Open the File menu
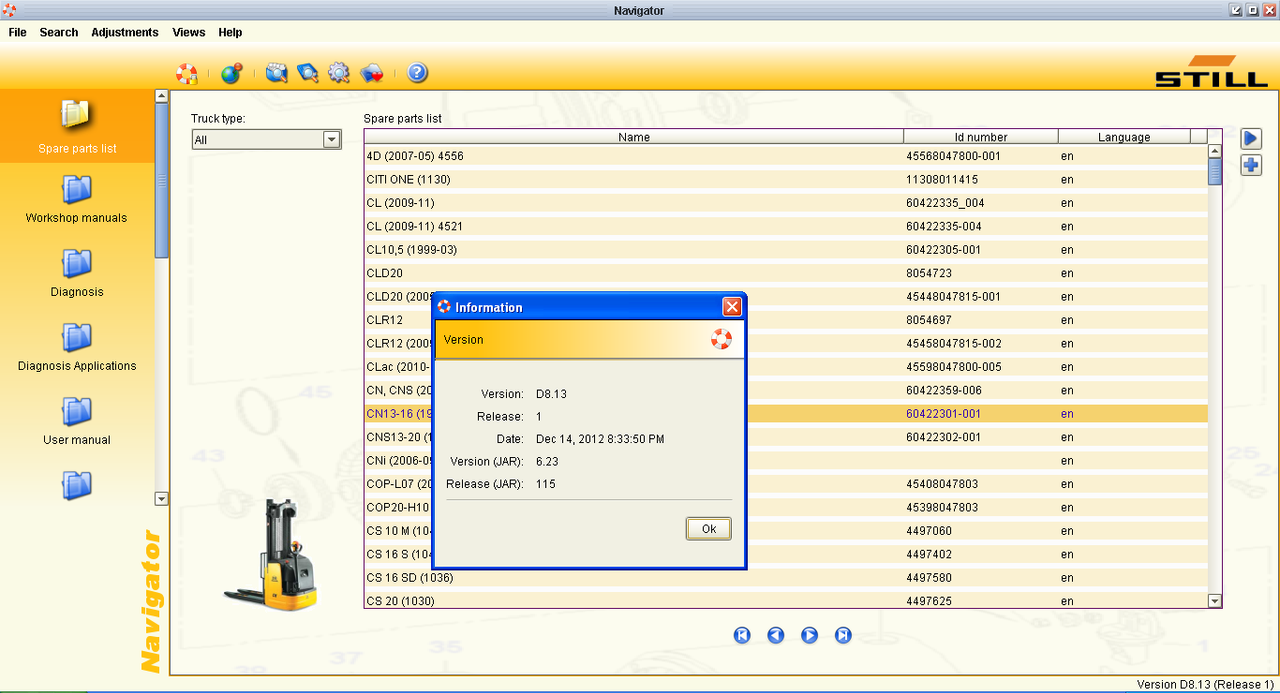 coord(18,32)
